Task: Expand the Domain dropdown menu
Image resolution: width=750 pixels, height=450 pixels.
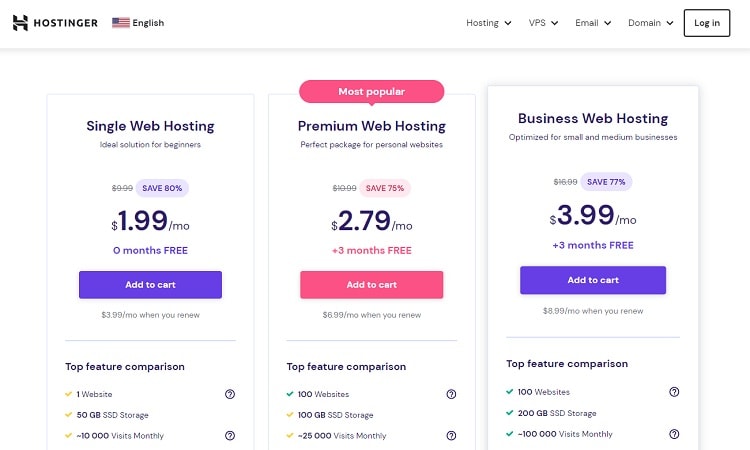Action: [651, 23]
